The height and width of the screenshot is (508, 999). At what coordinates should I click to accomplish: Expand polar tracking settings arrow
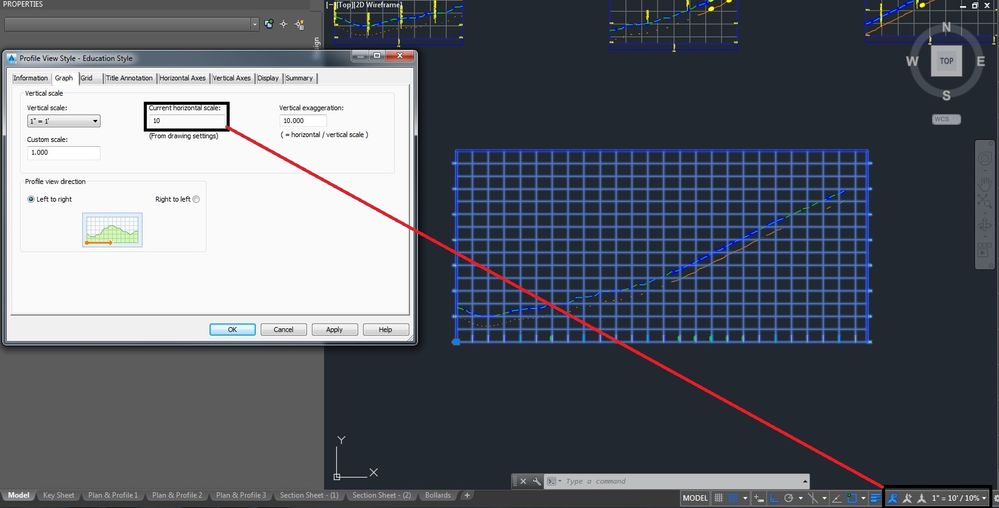click(801, 498)
